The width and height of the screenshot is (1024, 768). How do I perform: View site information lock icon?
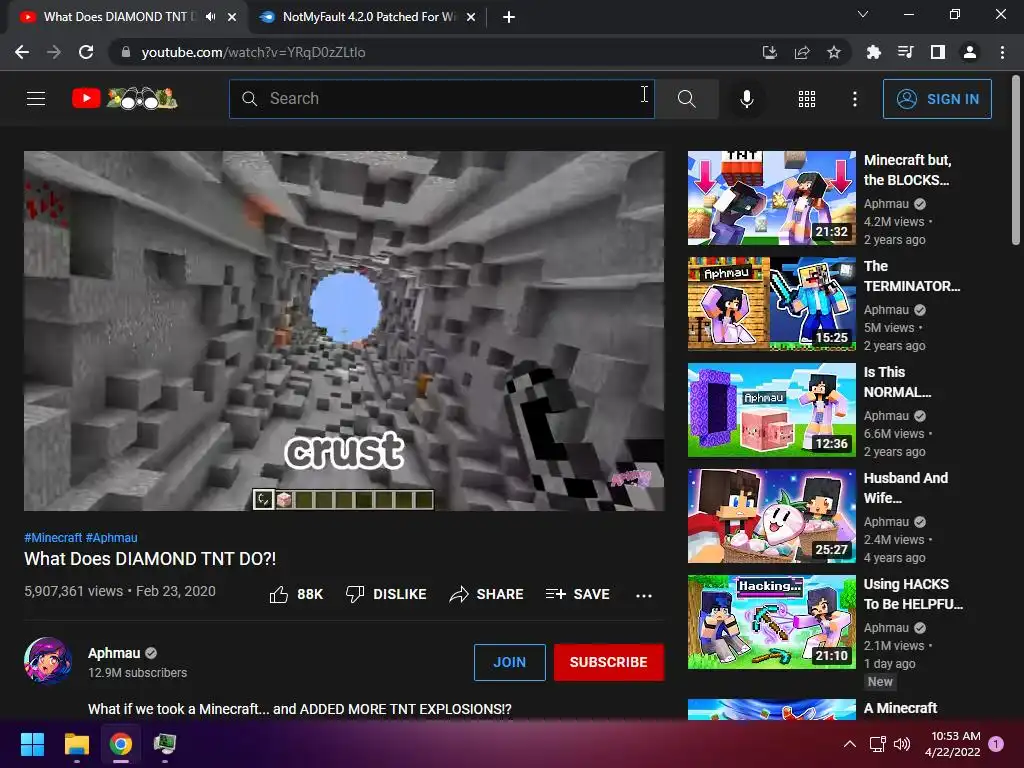pyautogui.click(x=126, y=52)
